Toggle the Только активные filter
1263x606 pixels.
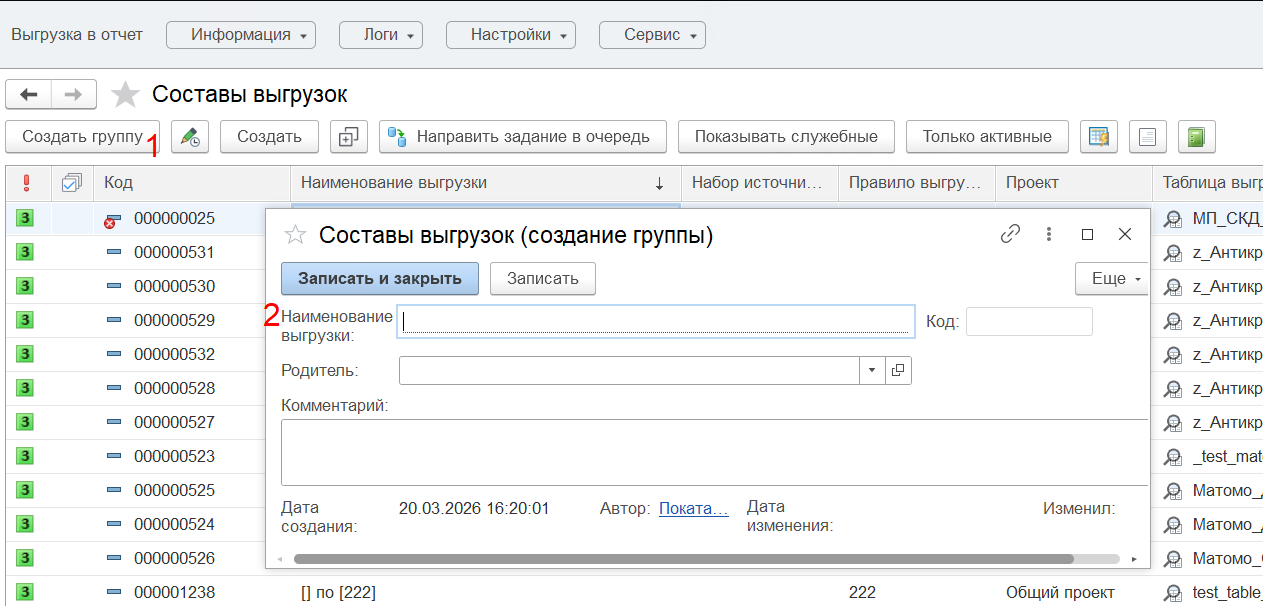pos(986,137)
